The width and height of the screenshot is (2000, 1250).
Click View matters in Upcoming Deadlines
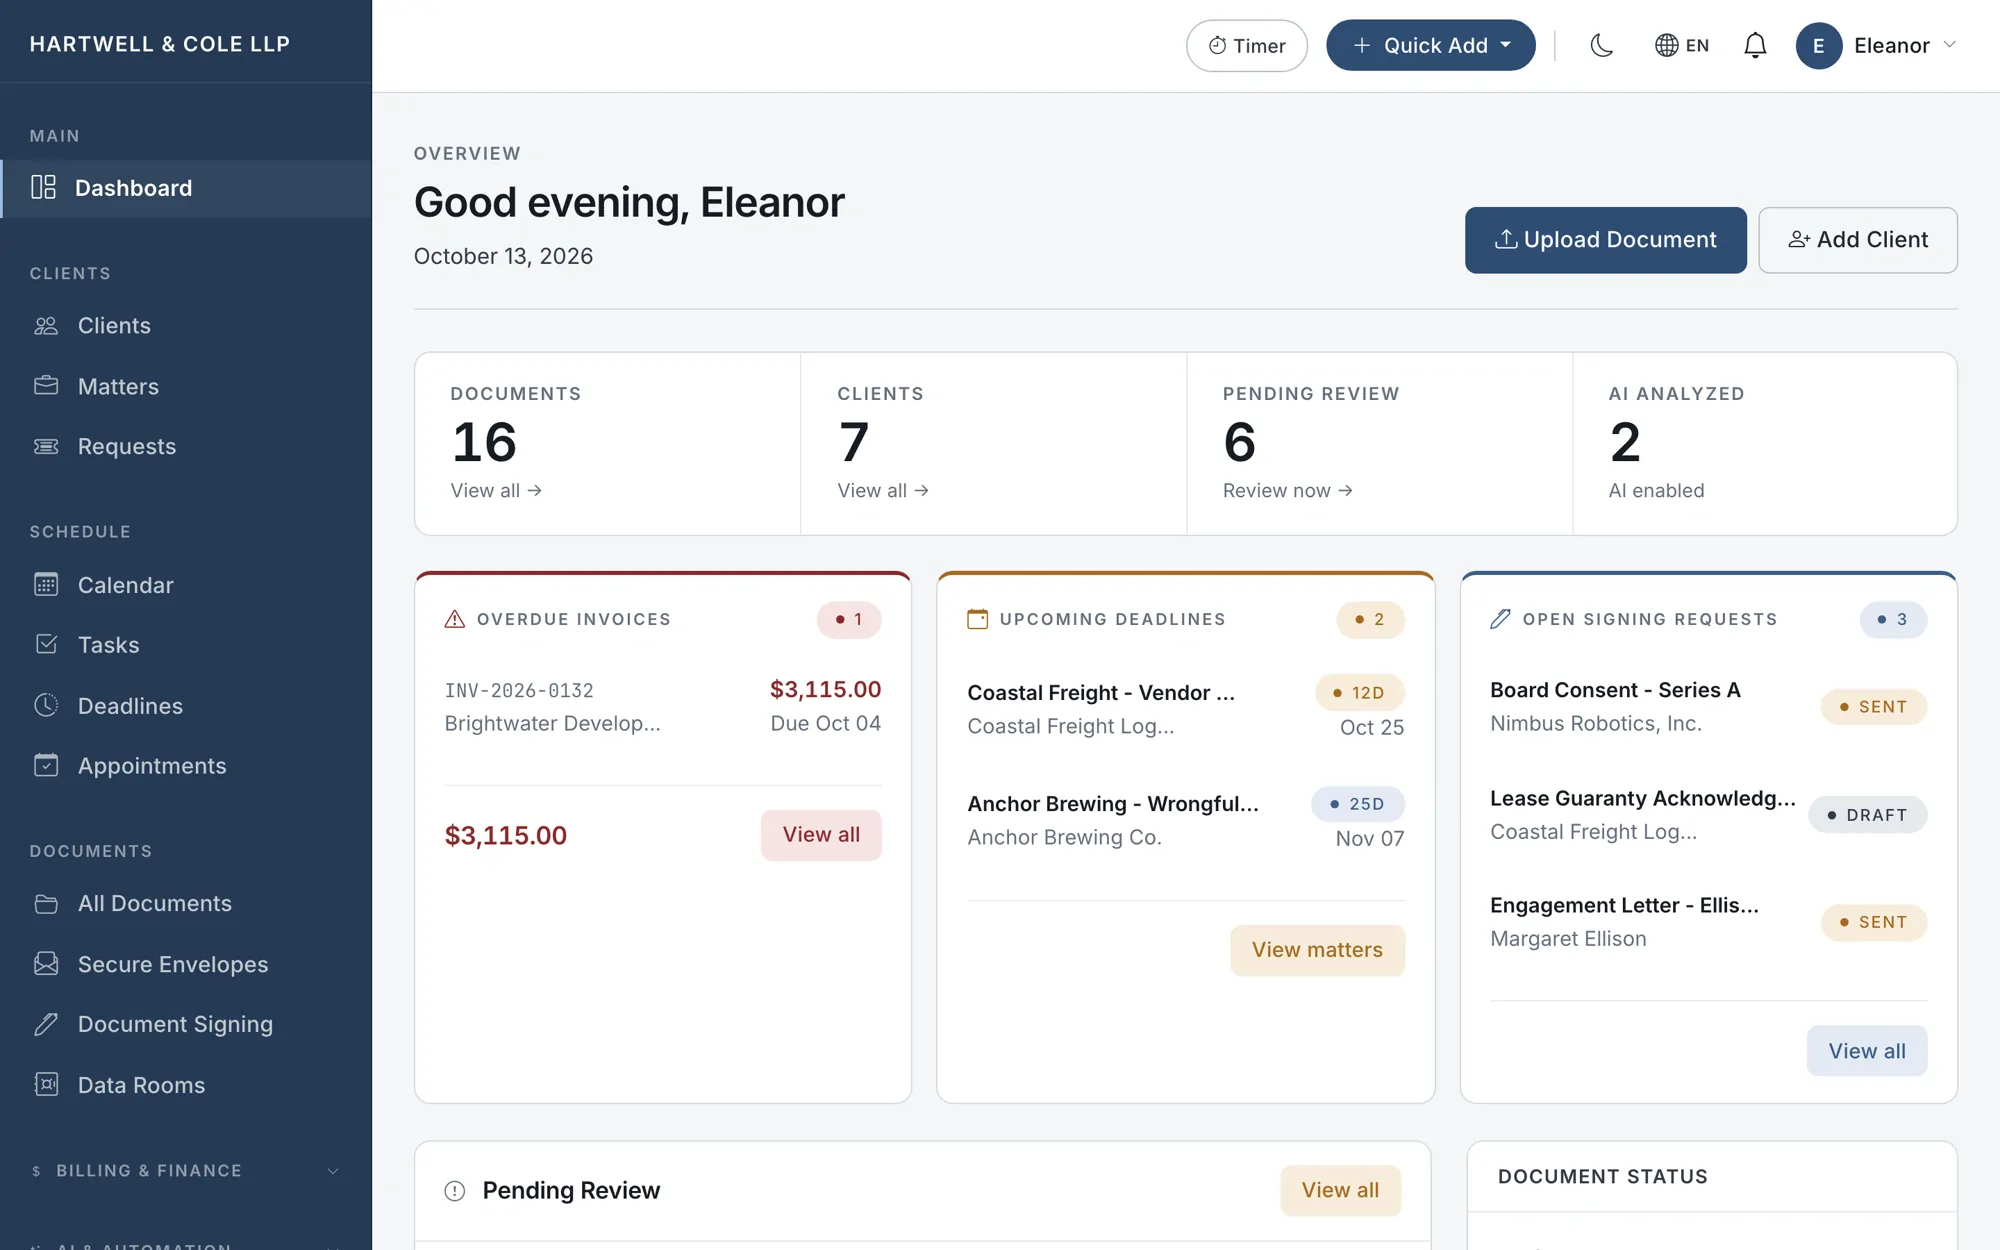point(1317,950)
